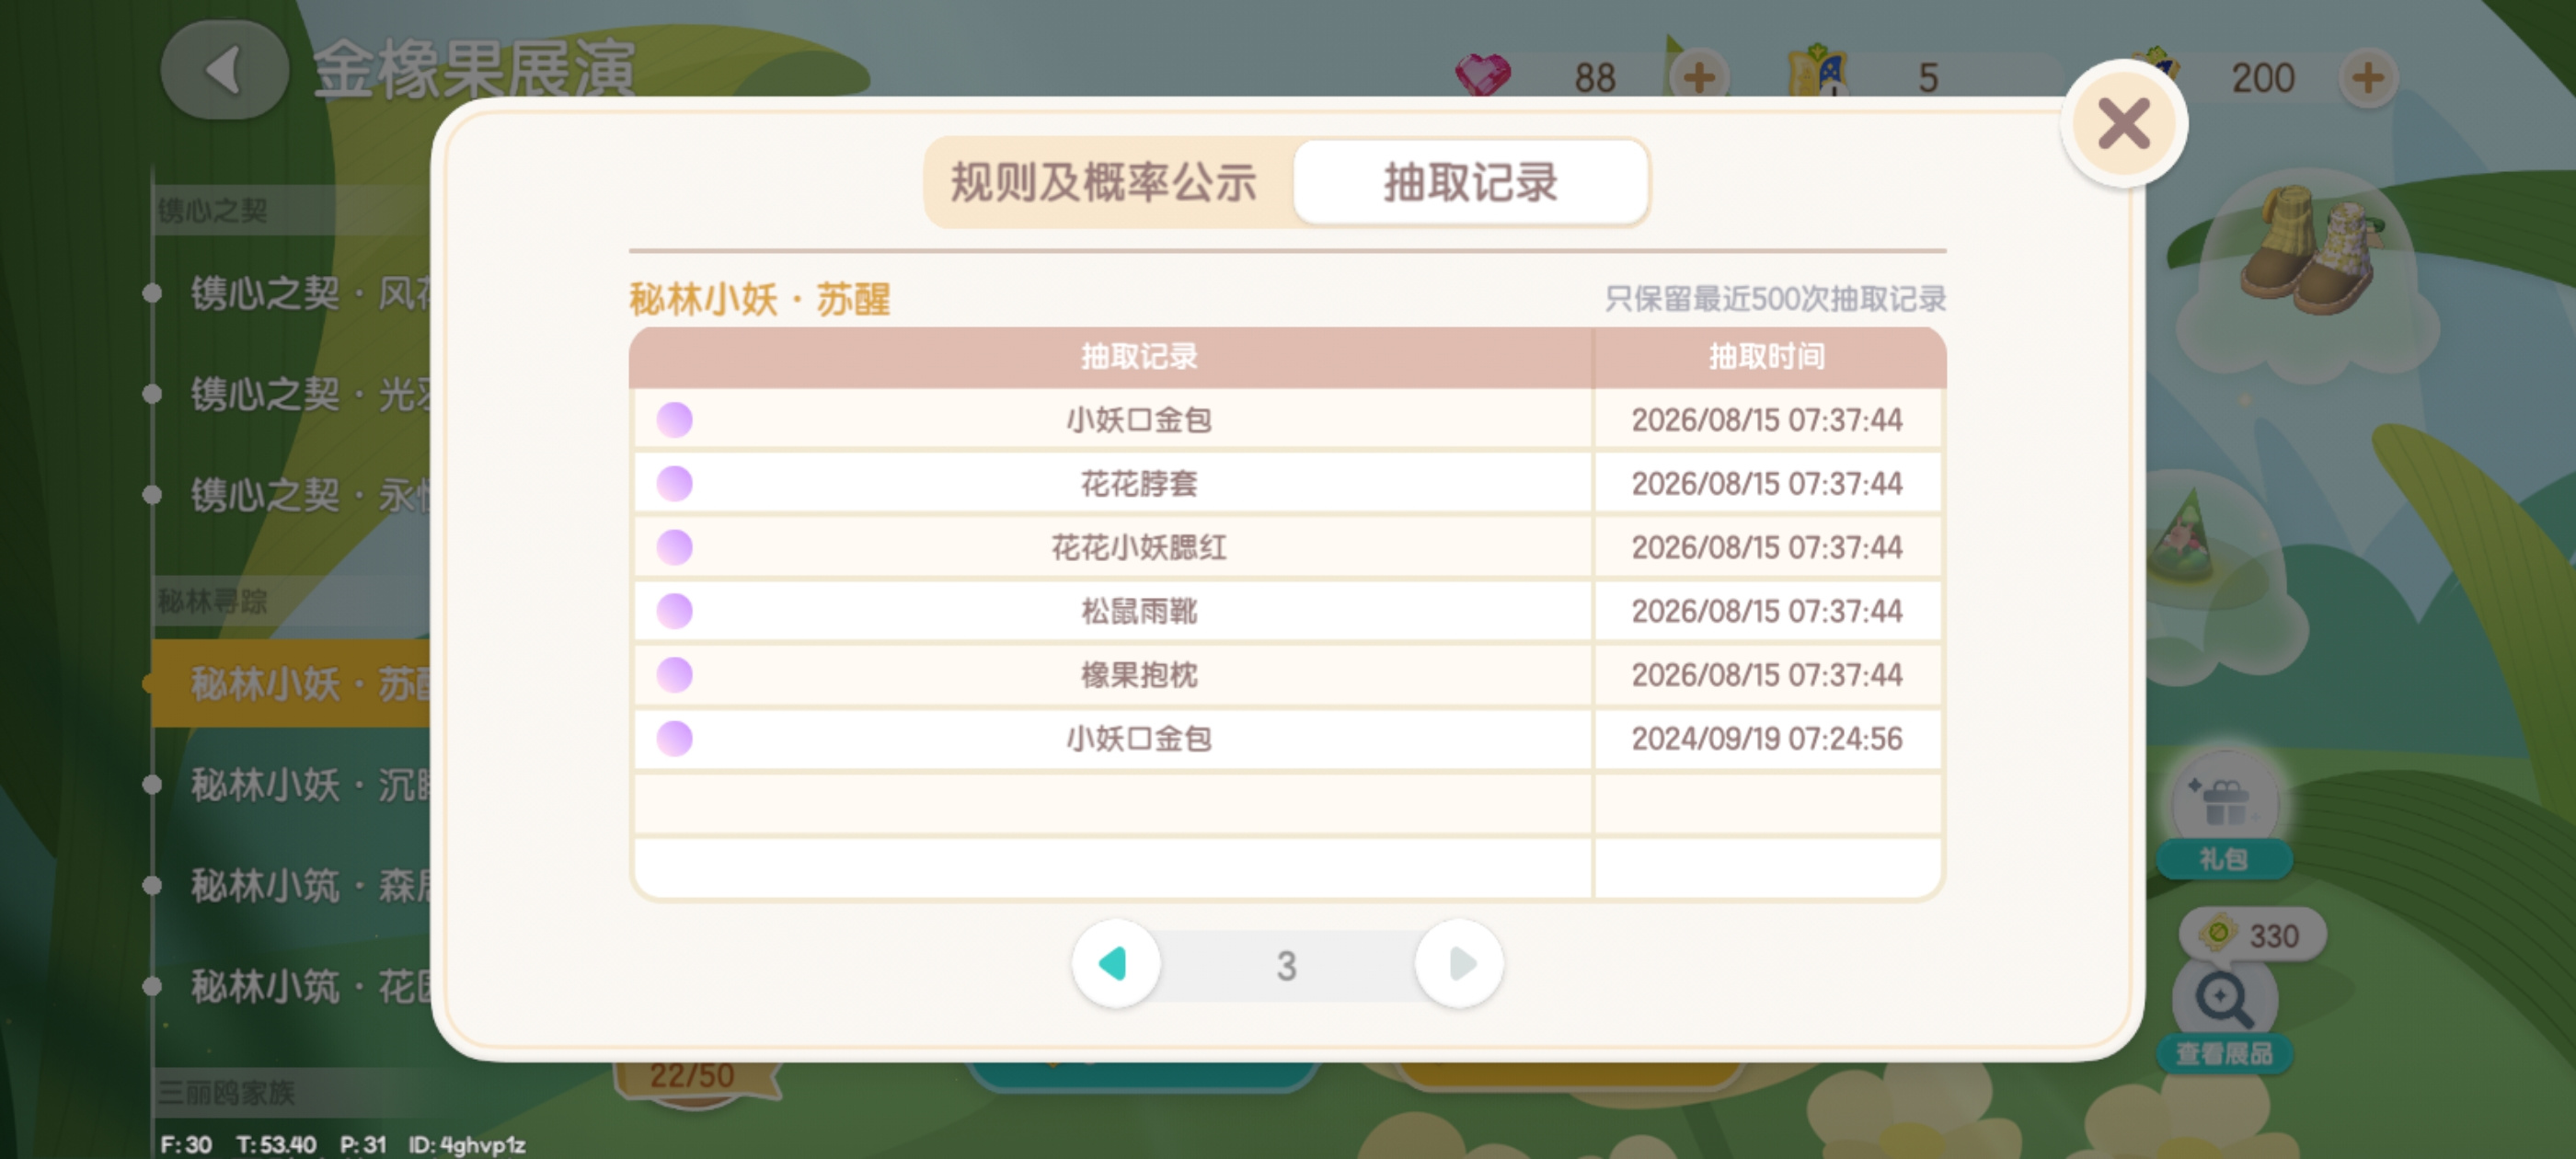The height and width of the screenshot is (1159, 2576).
Task: Switch to the 规则及概率公示 tab
Action: (1104, 182)
